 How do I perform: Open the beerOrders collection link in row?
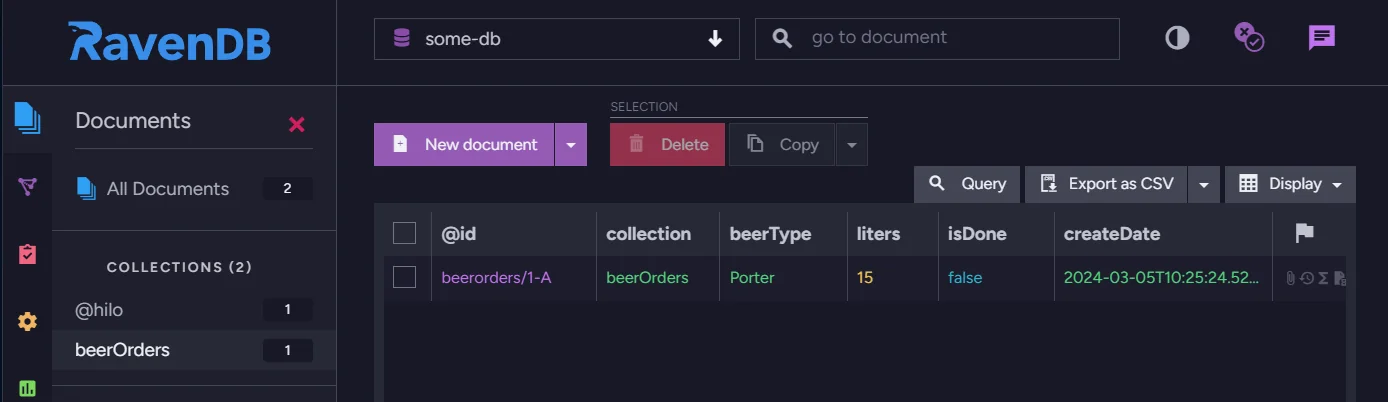[647, 277]
